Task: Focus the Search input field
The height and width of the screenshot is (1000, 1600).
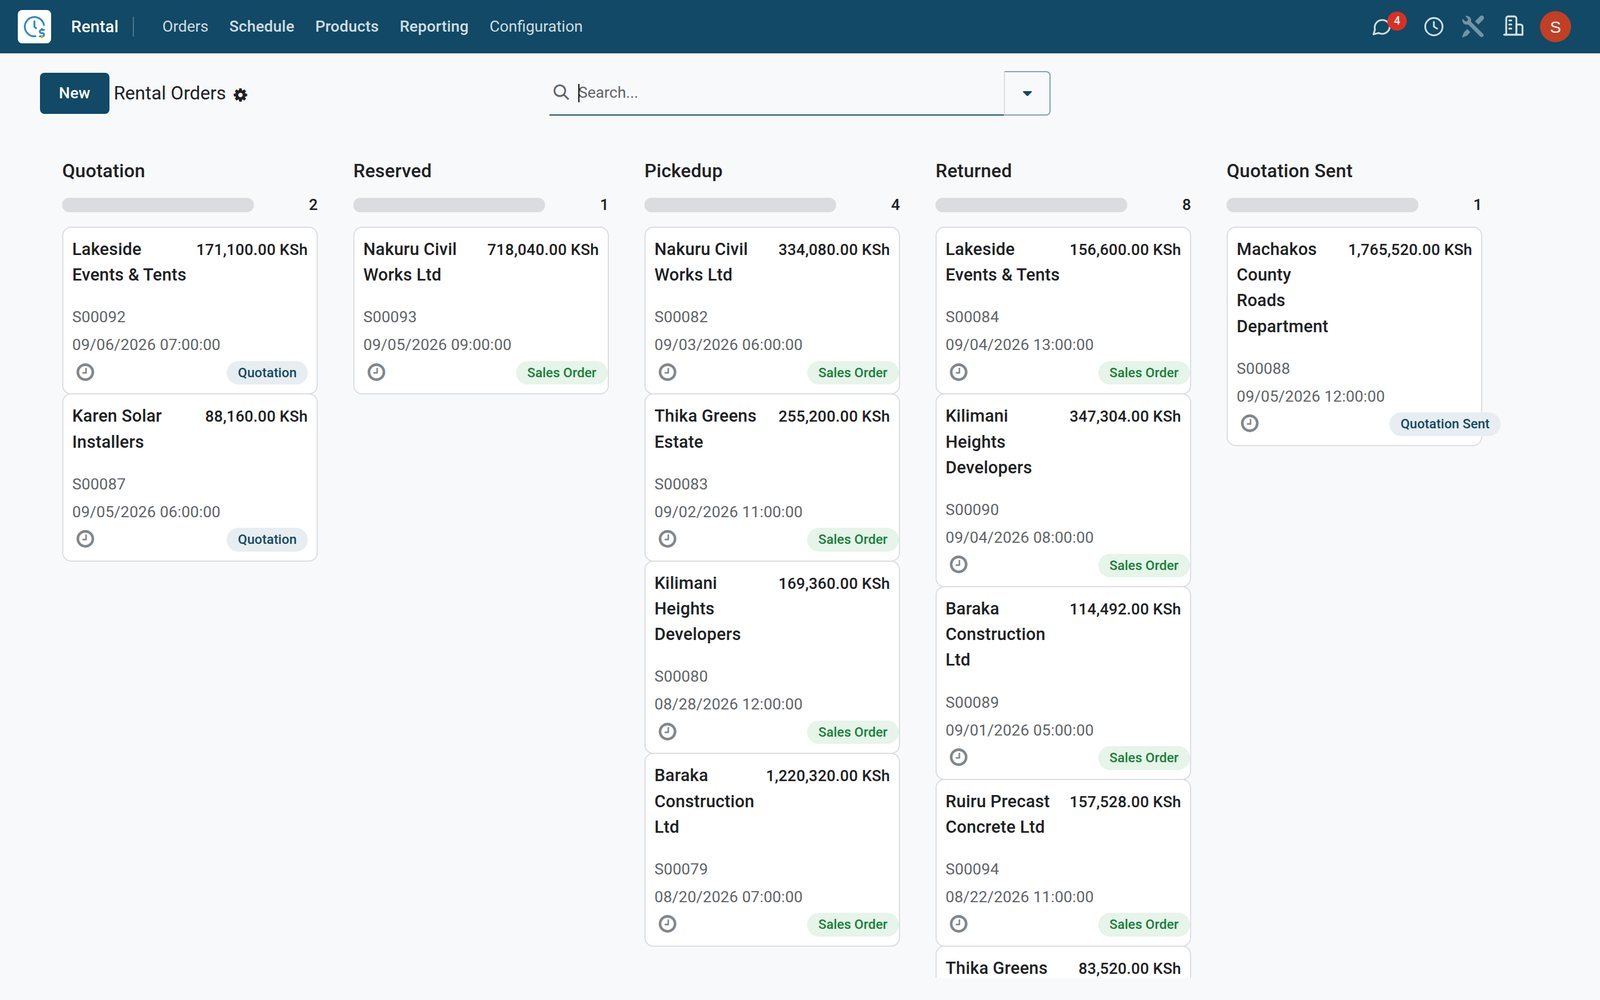Action: [x=788, y=92]
